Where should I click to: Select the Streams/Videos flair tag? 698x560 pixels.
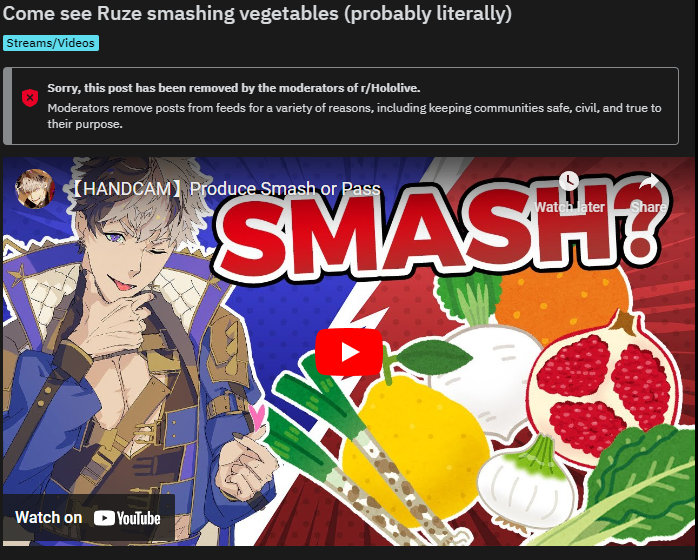pyautogui.click(x=51, y=43)
